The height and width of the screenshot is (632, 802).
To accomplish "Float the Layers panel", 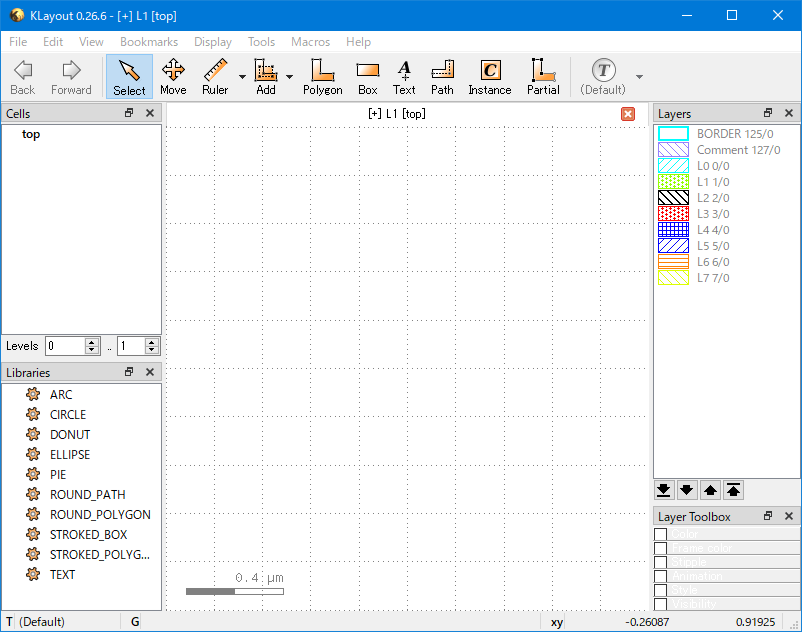I will click(x=768, y=113).
